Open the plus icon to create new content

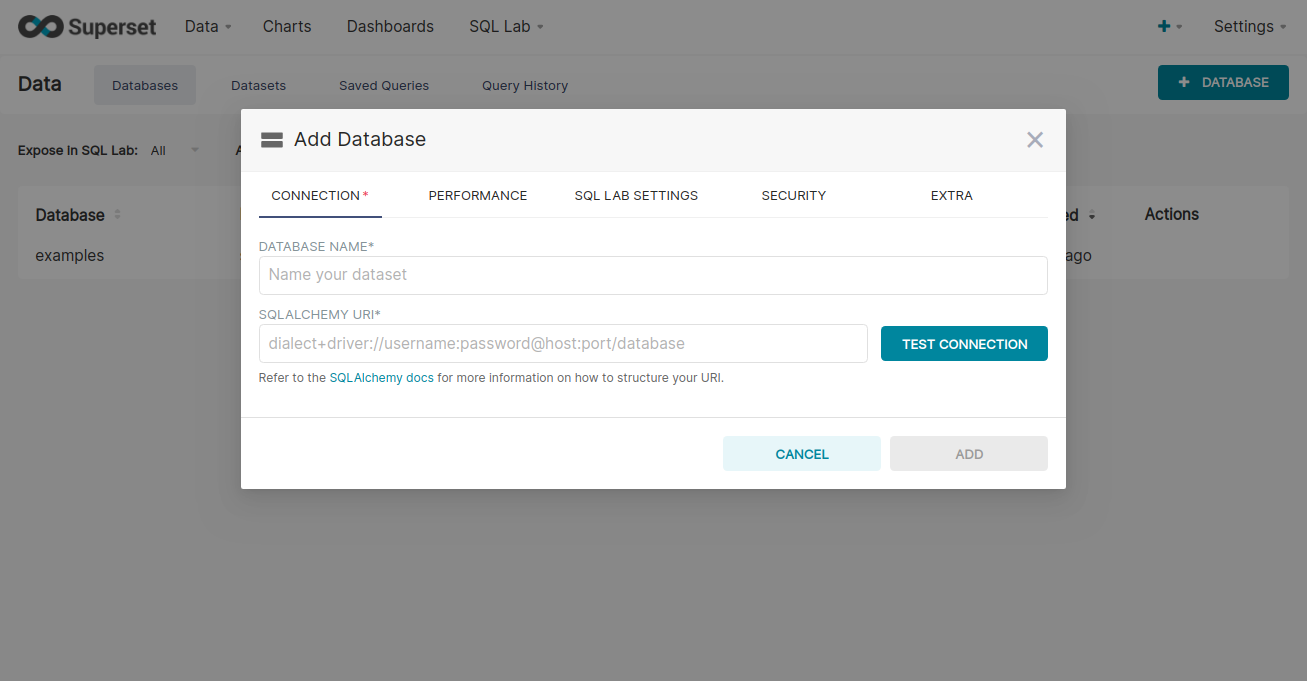point(1164,27)
